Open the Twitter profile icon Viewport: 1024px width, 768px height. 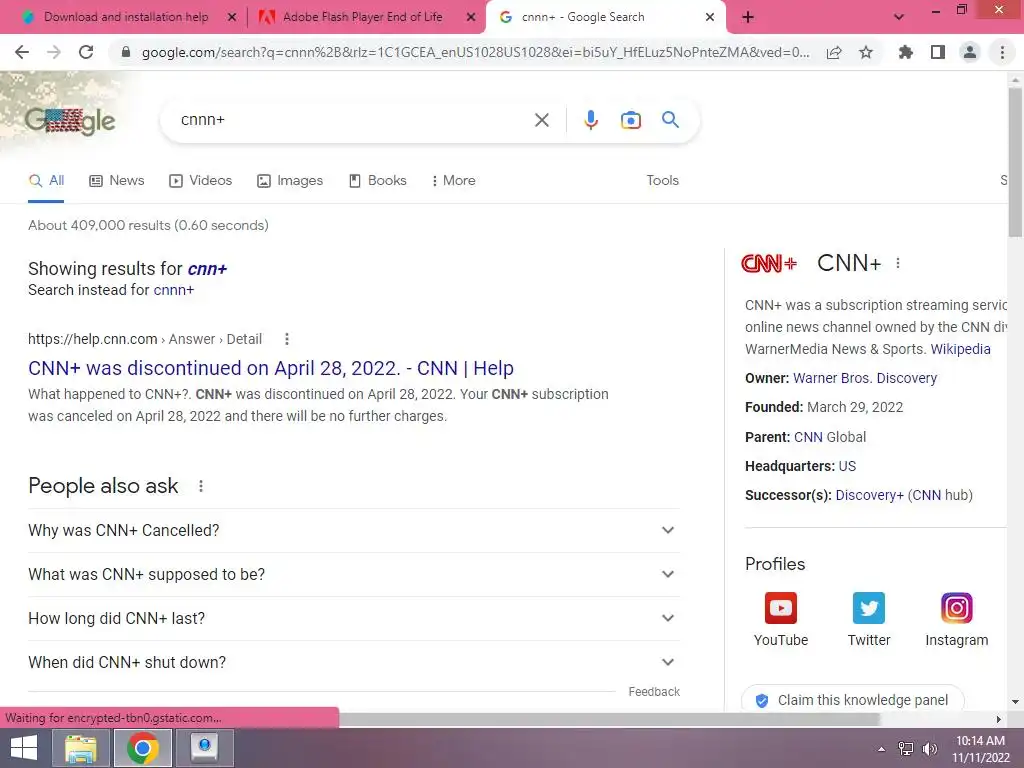[869, 608]
